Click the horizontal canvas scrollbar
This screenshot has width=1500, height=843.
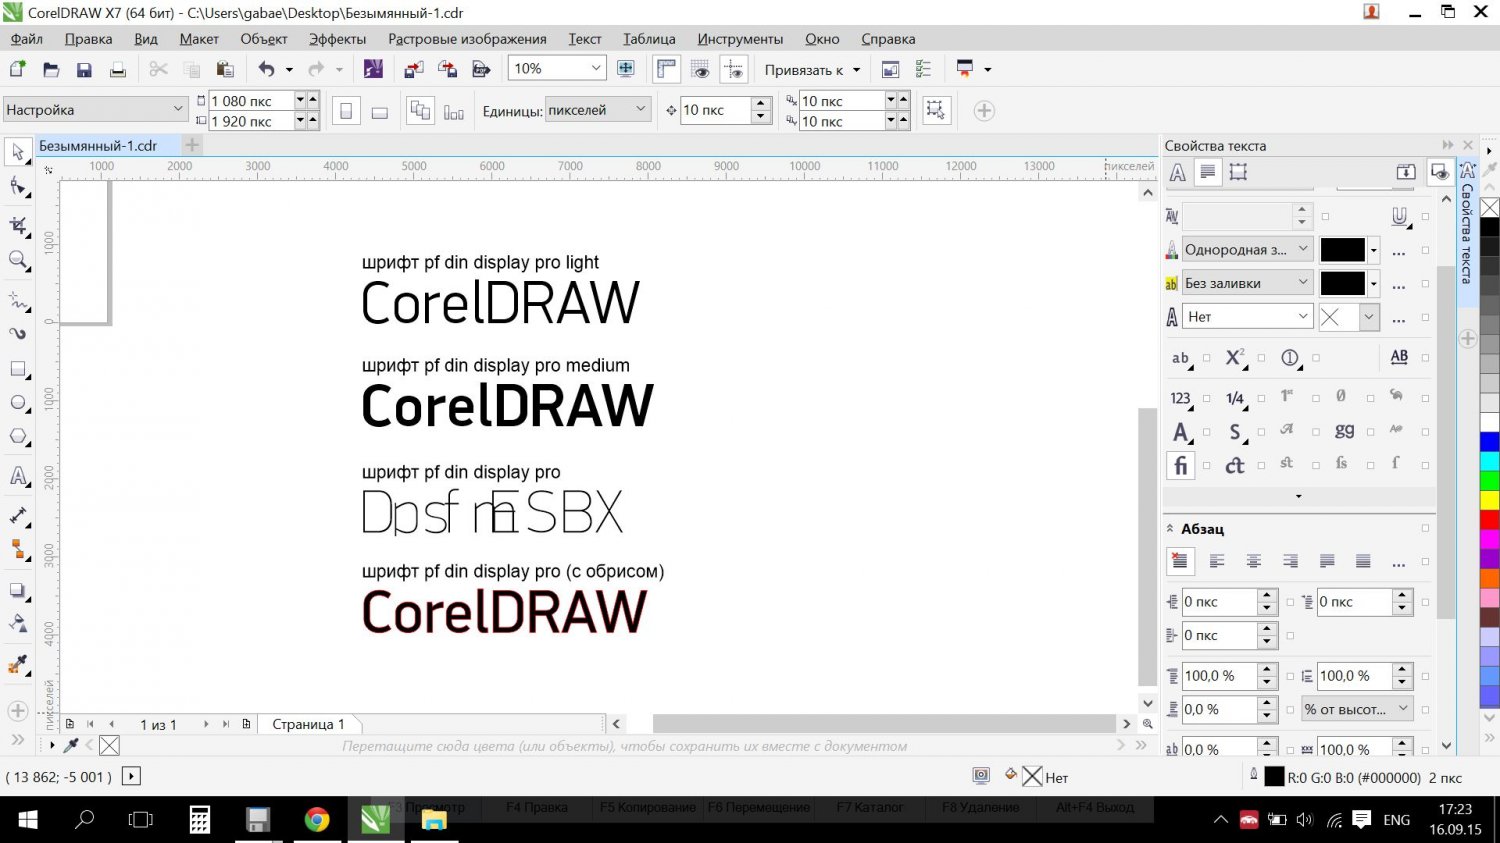[884, 723]
